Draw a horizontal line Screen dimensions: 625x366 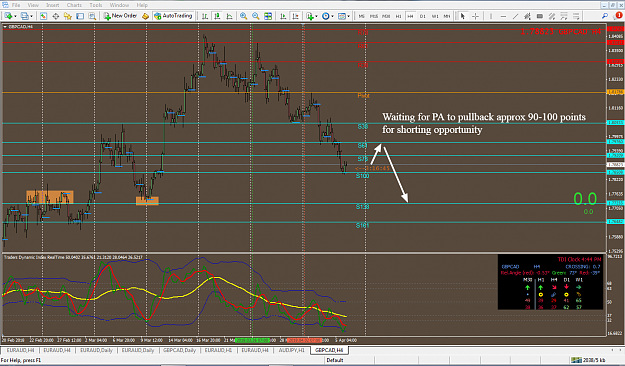(503, 16)
